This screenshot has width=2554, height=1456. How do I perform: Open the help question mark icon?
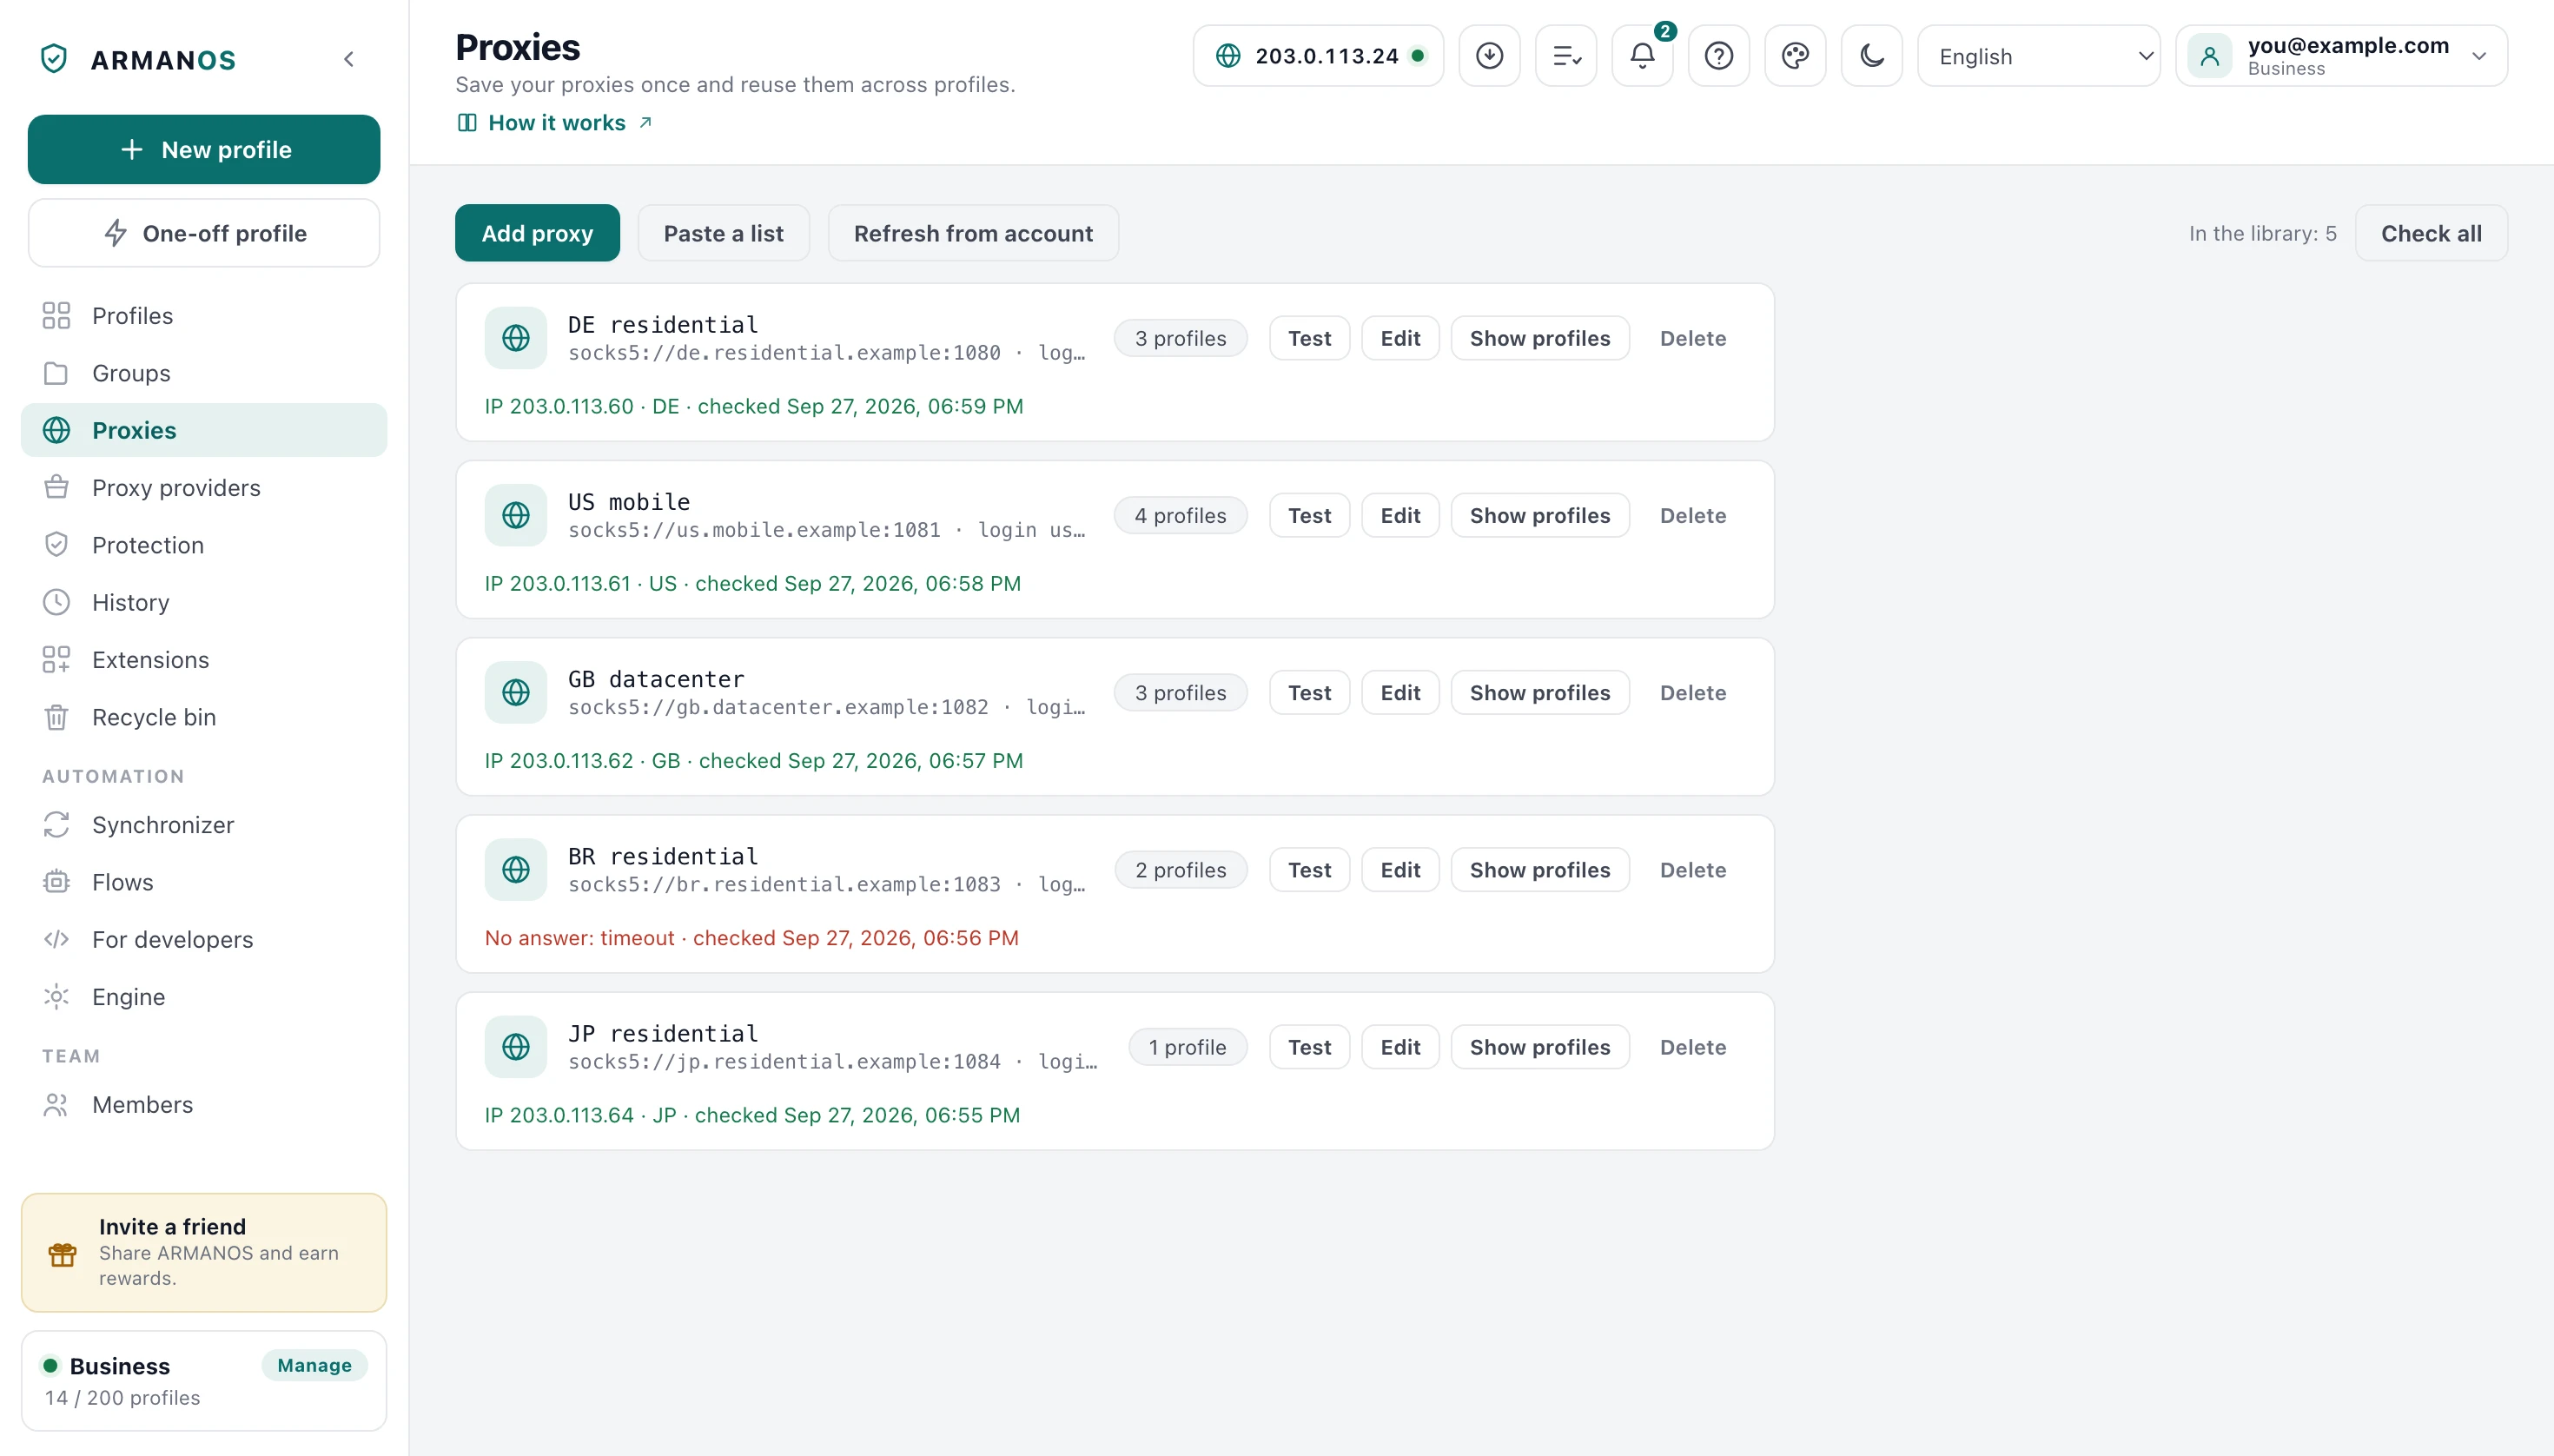pyautogui.click(x=1718, y=56)
